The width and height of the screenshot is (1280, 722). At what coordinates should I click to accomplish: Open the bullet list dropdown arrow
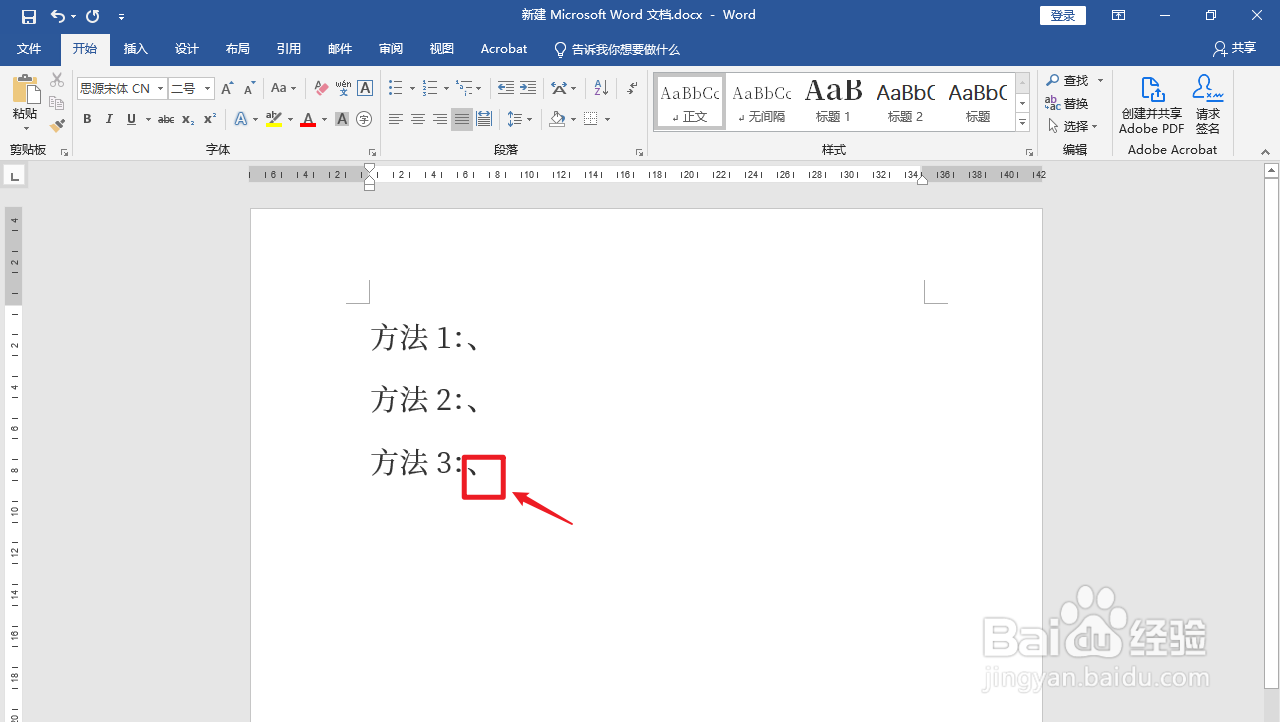point(412,89)
